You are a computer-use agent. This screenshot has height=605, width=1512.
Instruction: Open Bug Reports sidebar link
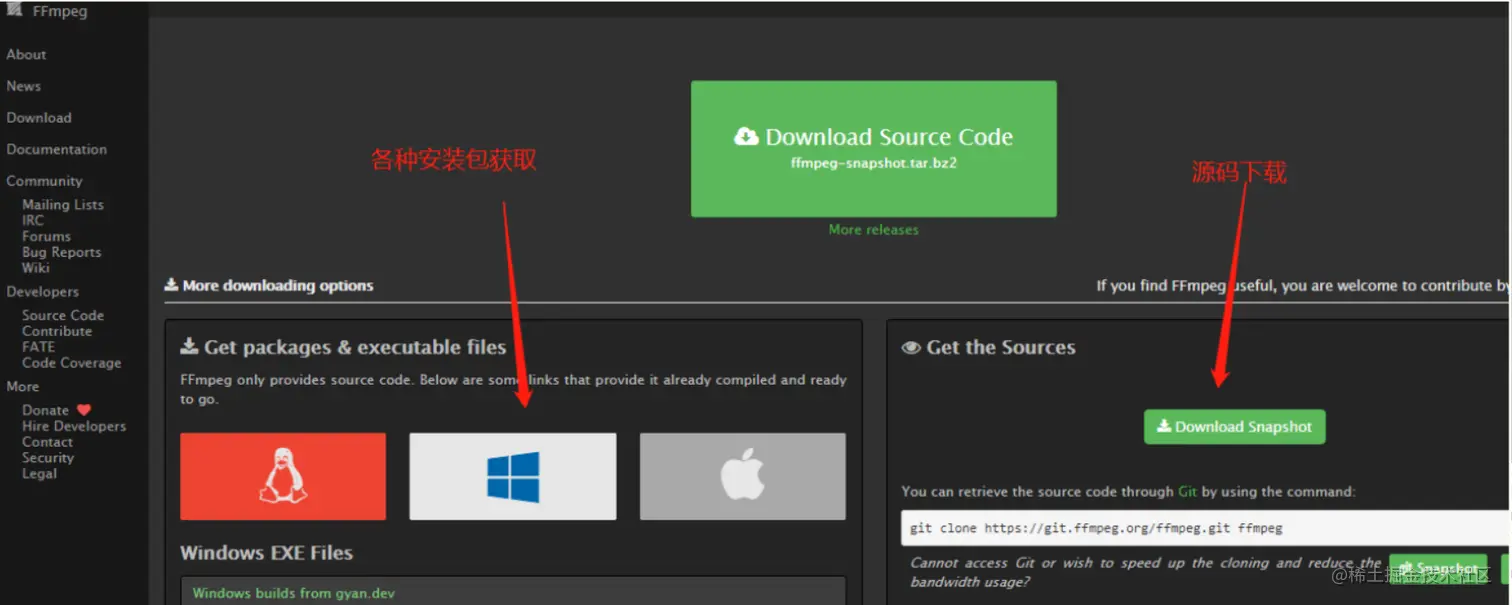pyautogui.click(x=61, y=252)
